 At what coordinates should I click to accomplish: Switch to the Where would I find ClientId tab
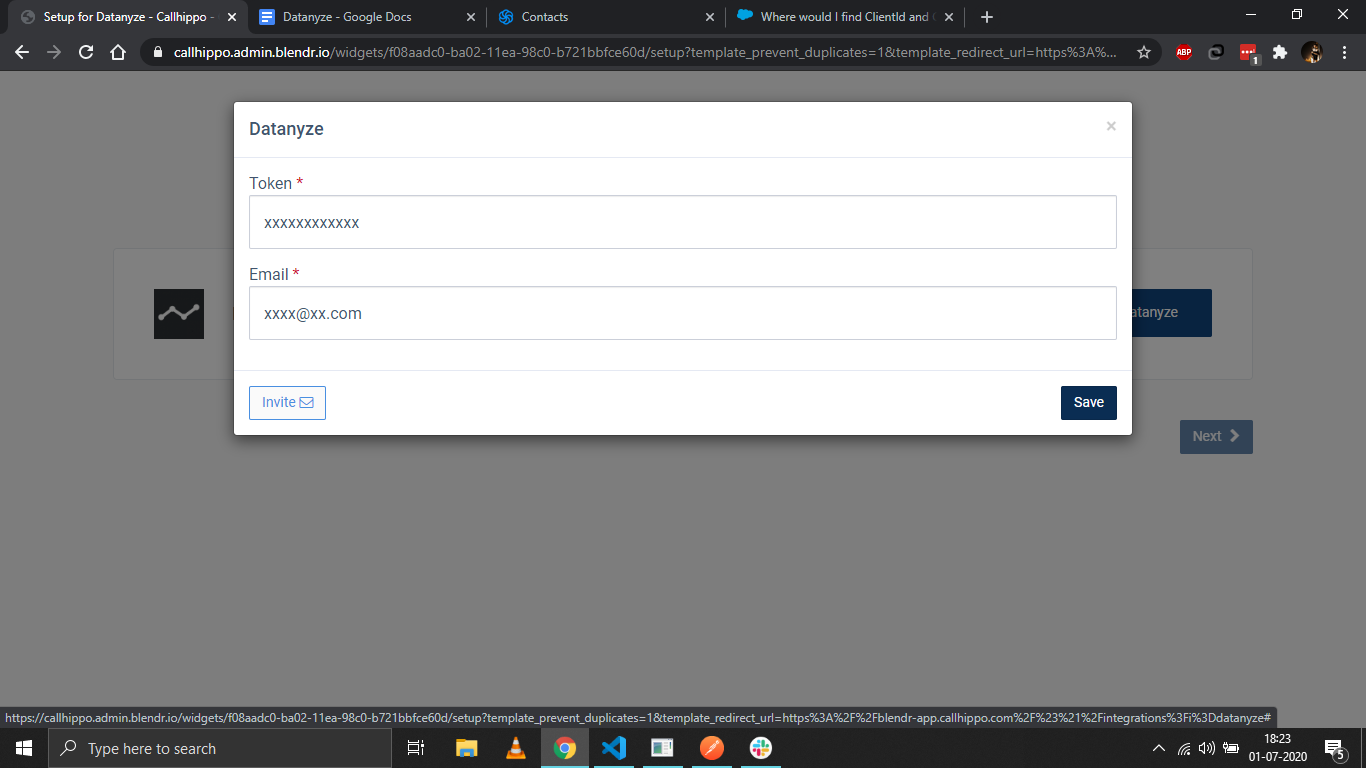843,17
